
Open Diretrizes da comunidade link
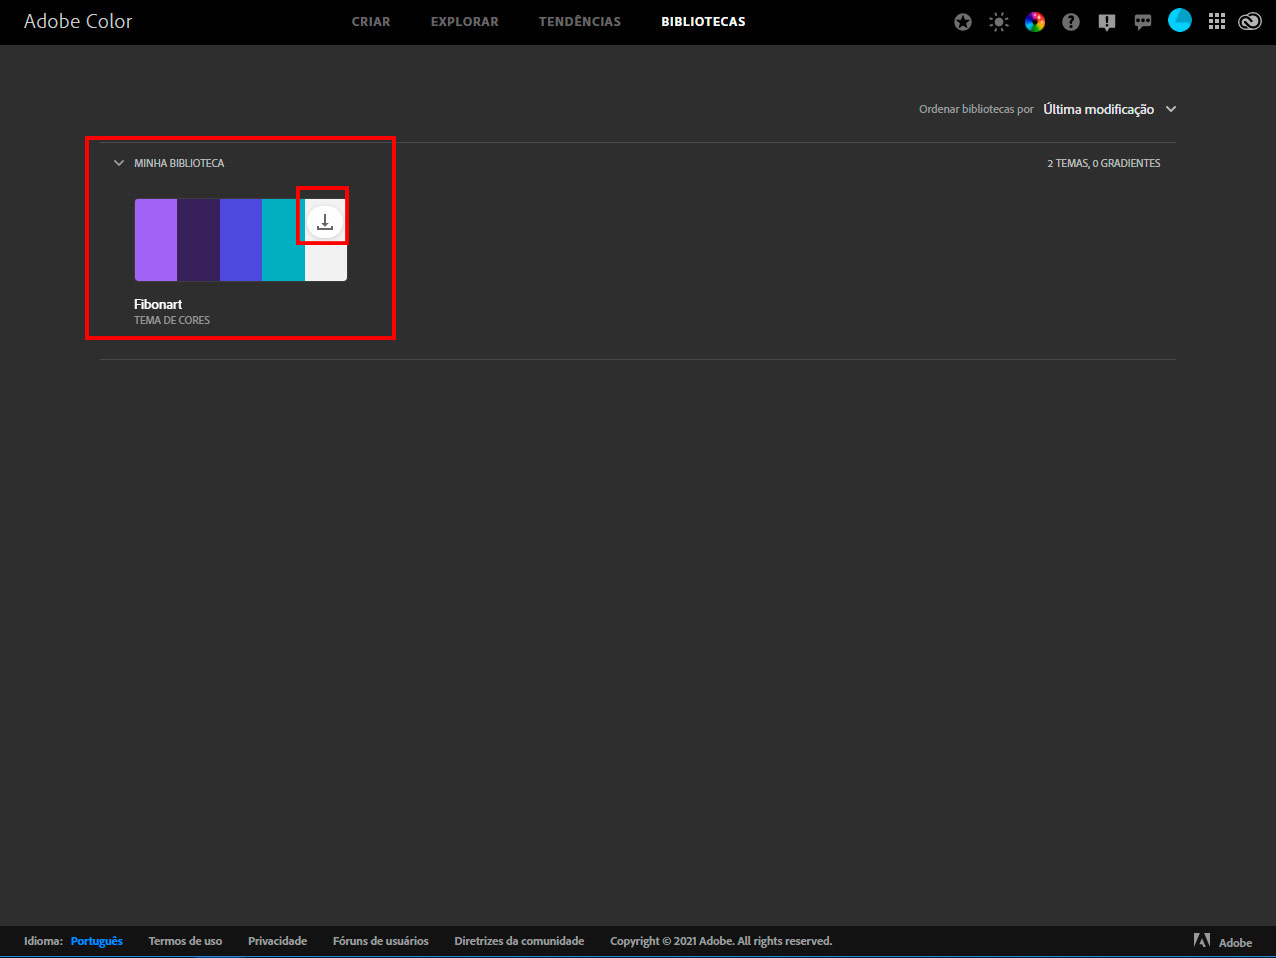(519, 941)
